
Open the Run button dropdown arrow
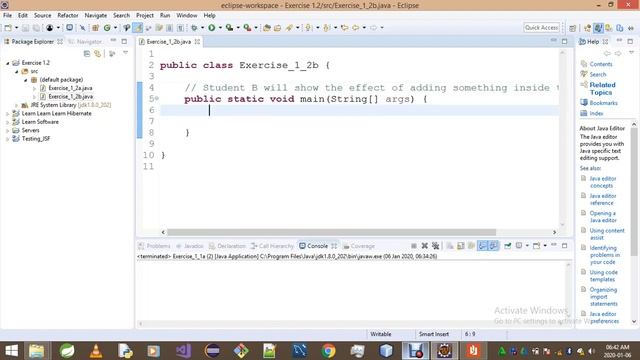click(x=220, y=28)
